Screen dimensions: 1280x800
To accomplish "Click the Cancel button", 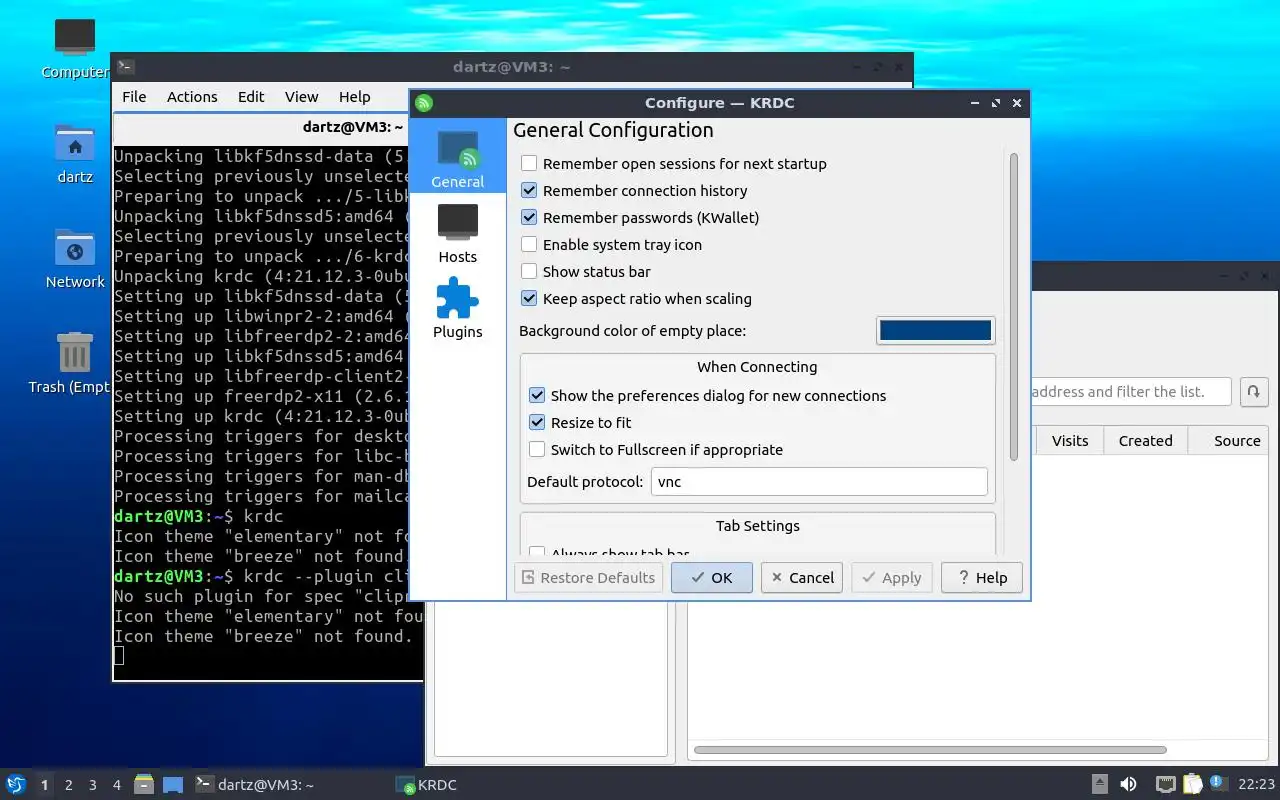I will [x=802, y=578].
